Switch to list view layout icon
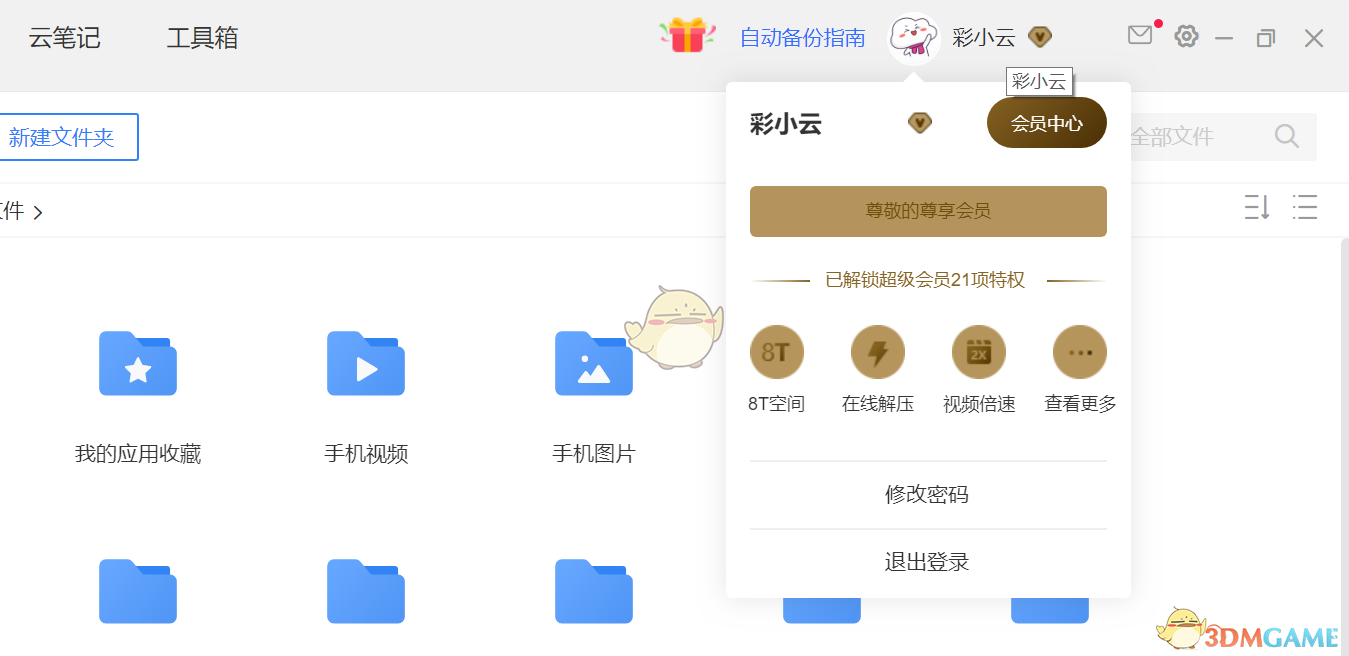 tap(1305, 208)
